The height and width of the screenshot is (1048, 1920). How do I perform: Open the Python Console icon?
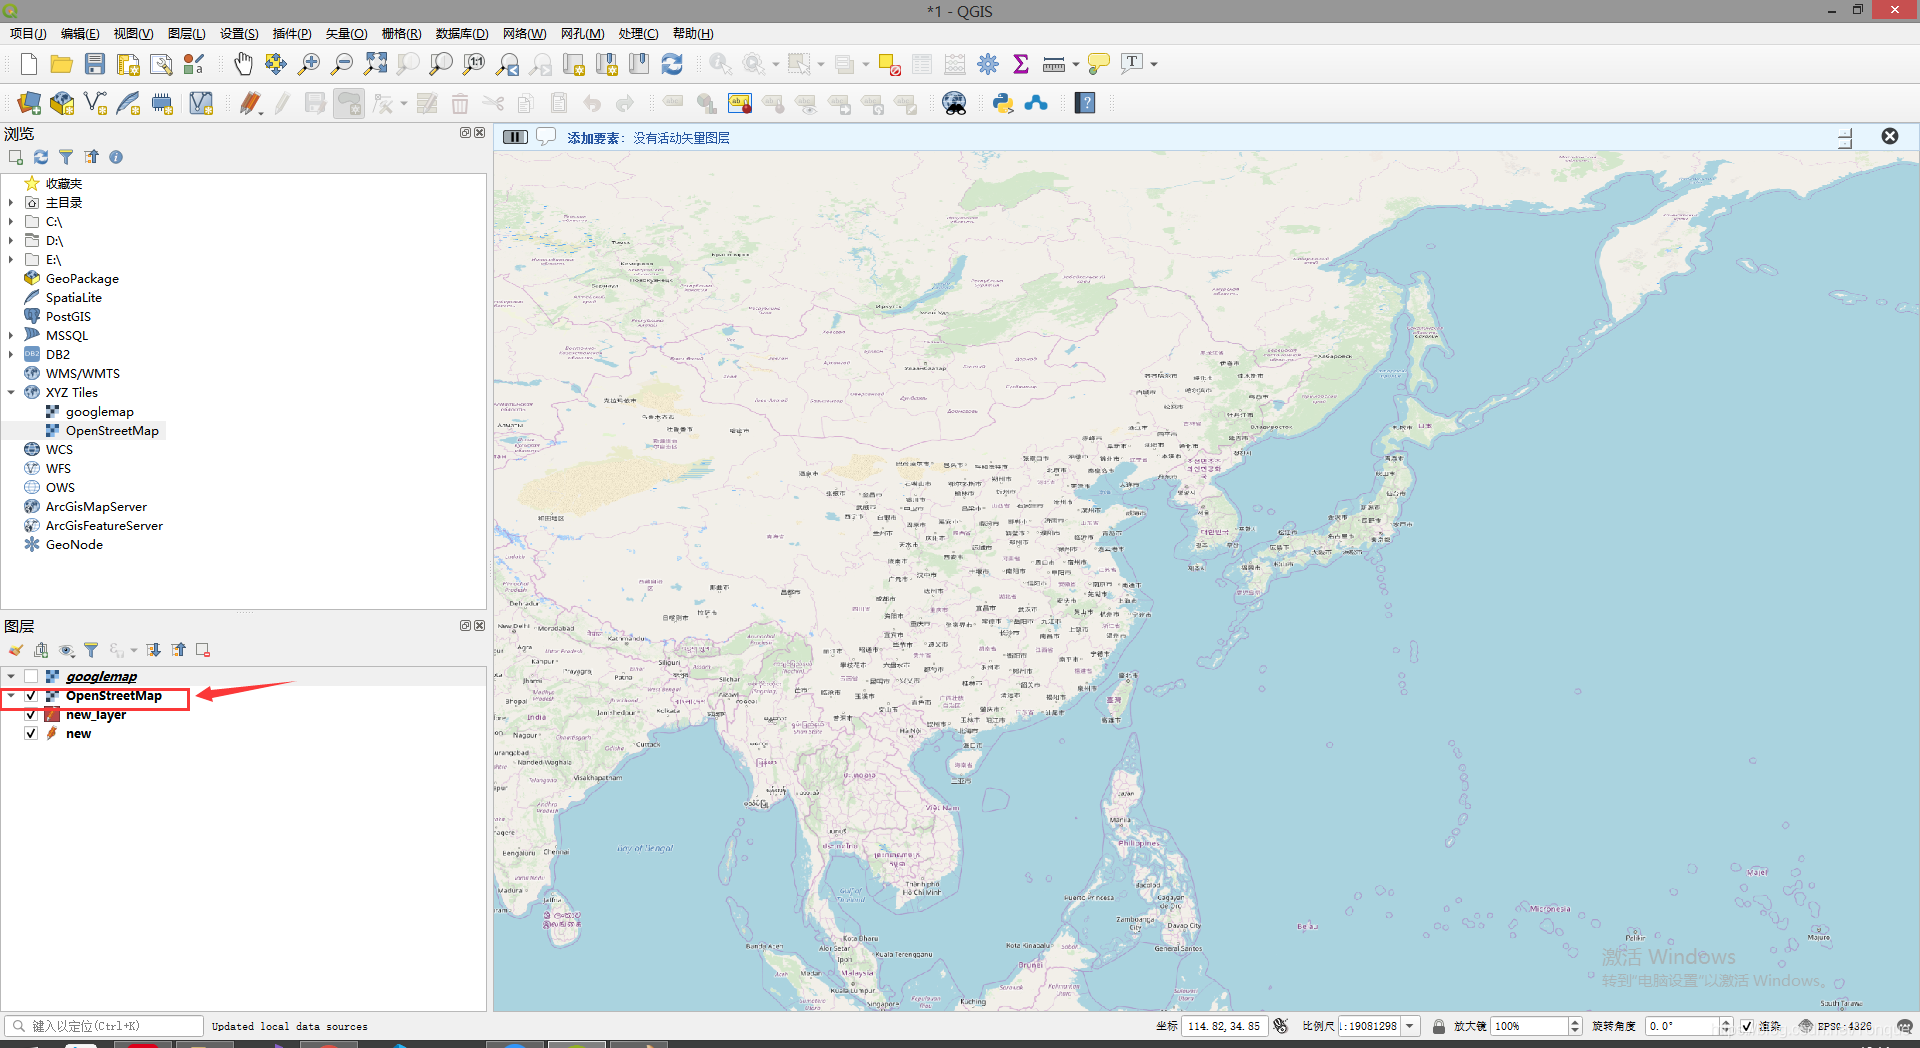click(1003, 103)
